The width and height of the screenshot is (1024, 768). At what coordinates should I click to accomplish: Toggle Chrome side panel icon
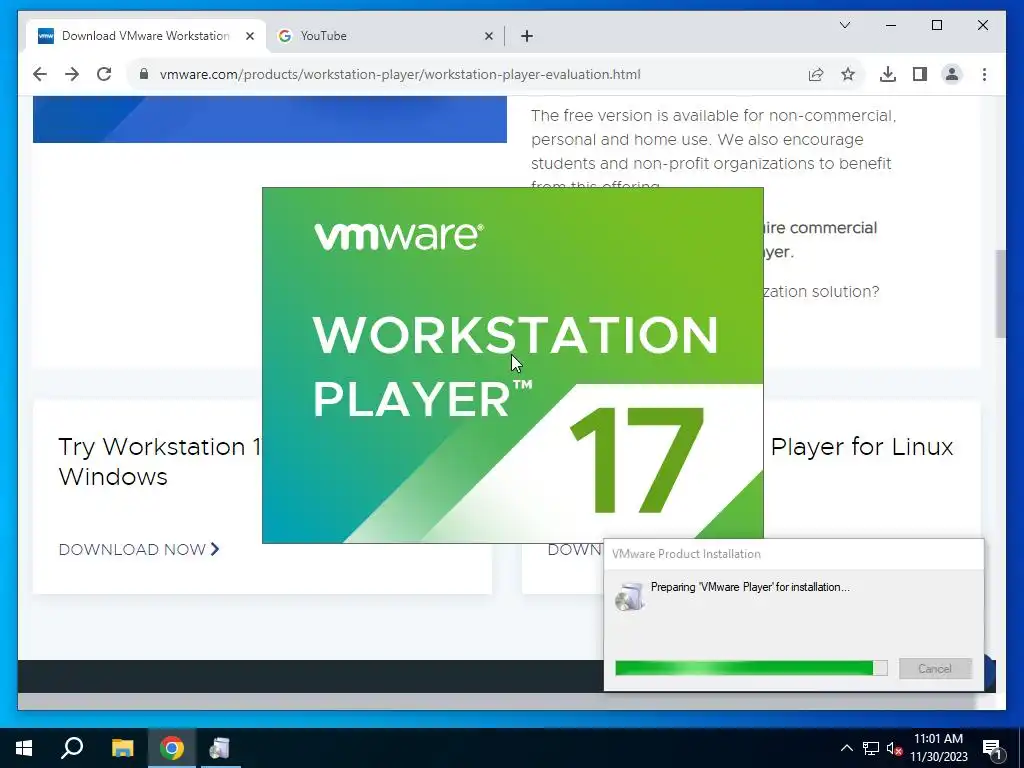[920, 74]
